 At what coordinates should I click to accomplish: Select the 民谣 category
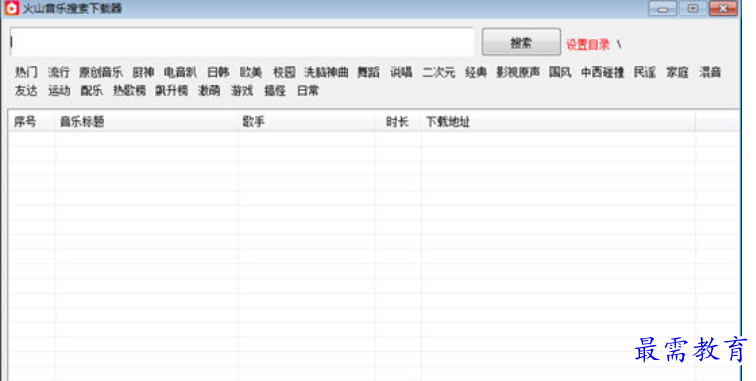click(645, 72)
